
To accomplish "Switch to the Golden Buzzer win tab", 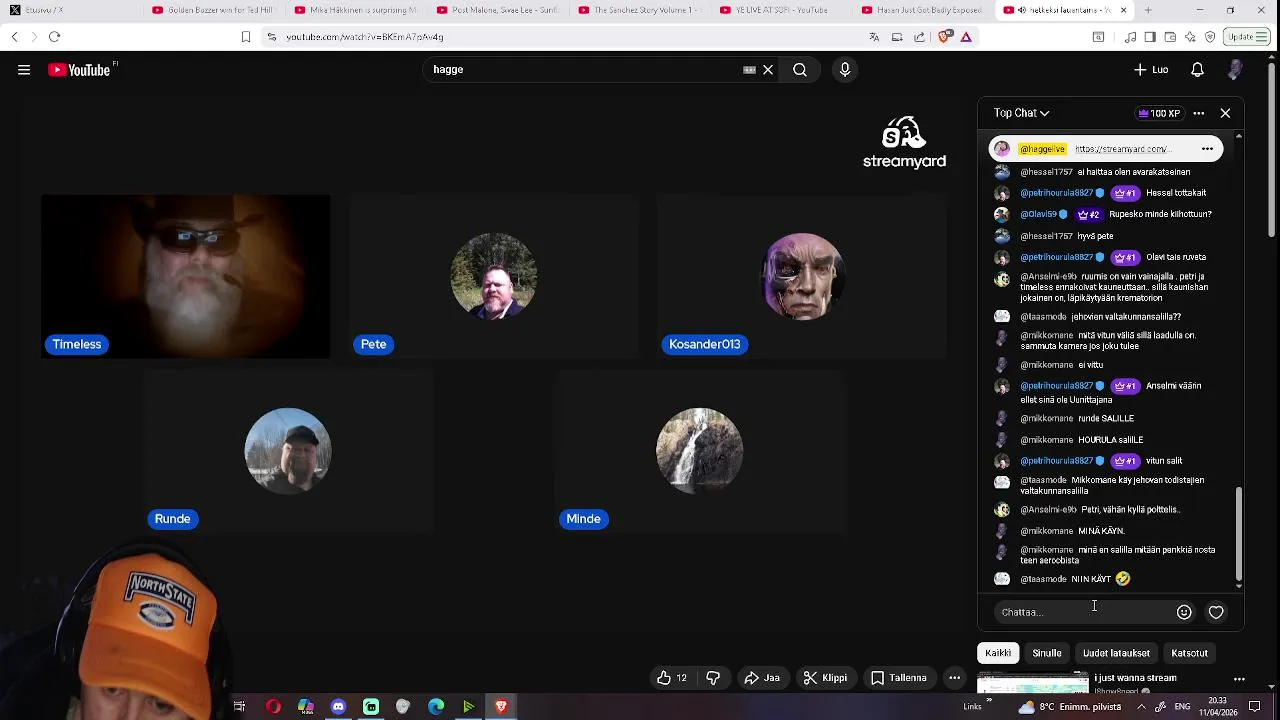I will [211, 10].
